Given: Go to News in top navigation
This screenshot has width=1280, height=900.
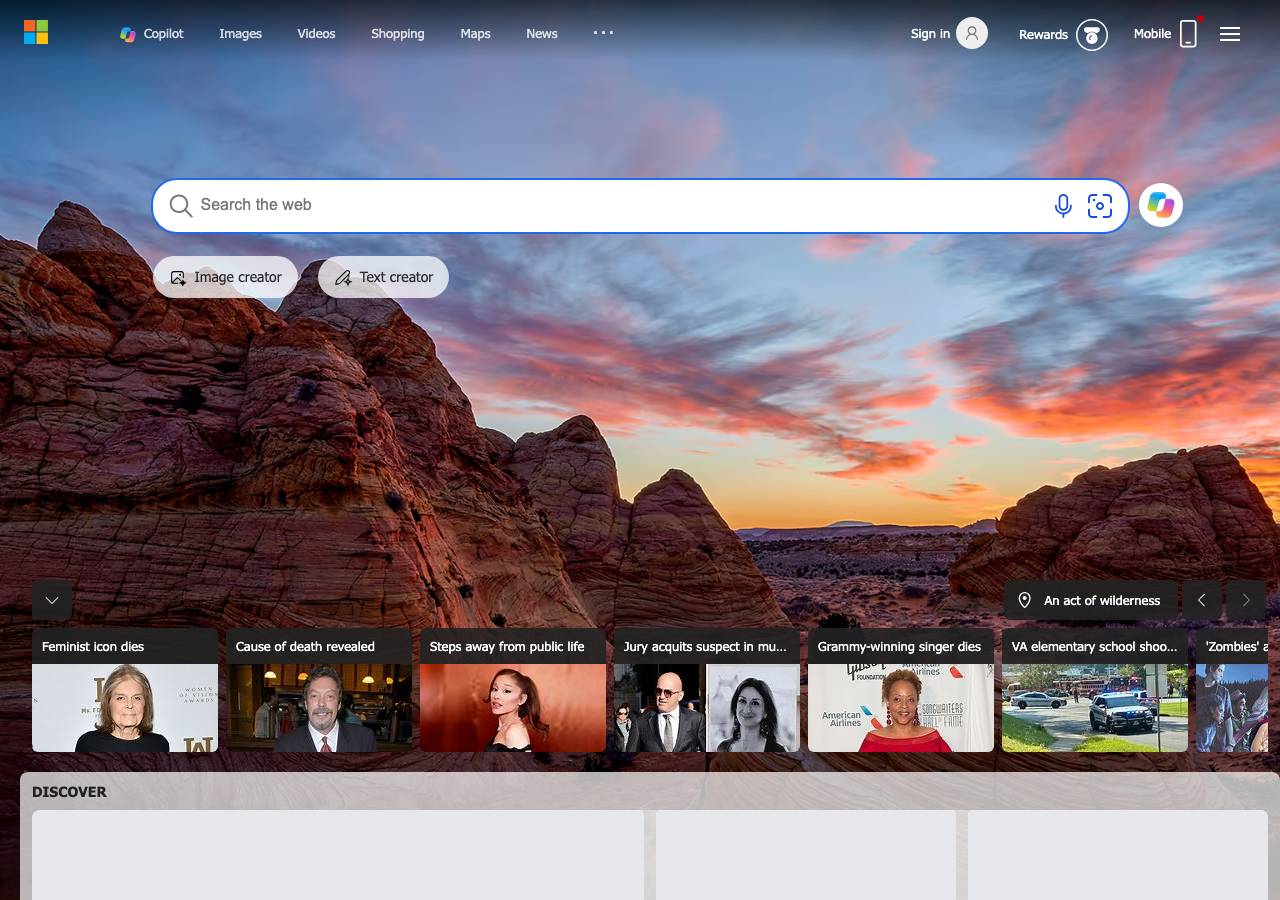Looking at the screenshot, I should pos(542,34).
